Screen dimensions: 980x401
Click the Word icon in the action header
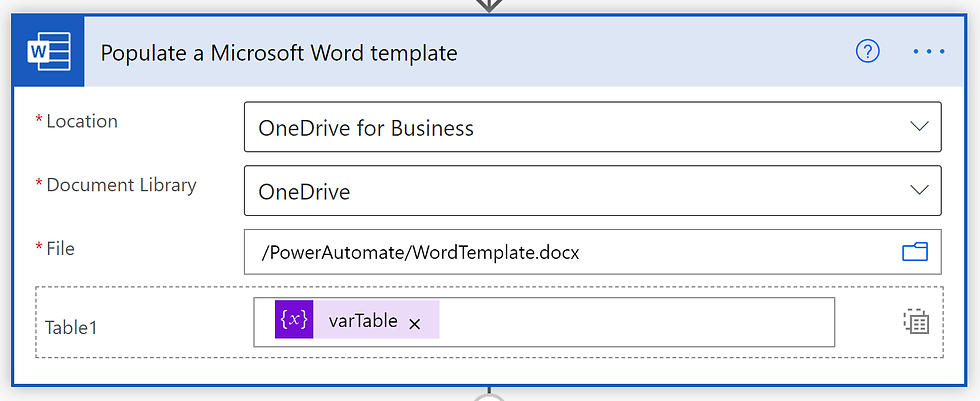(x=49, y=52)
